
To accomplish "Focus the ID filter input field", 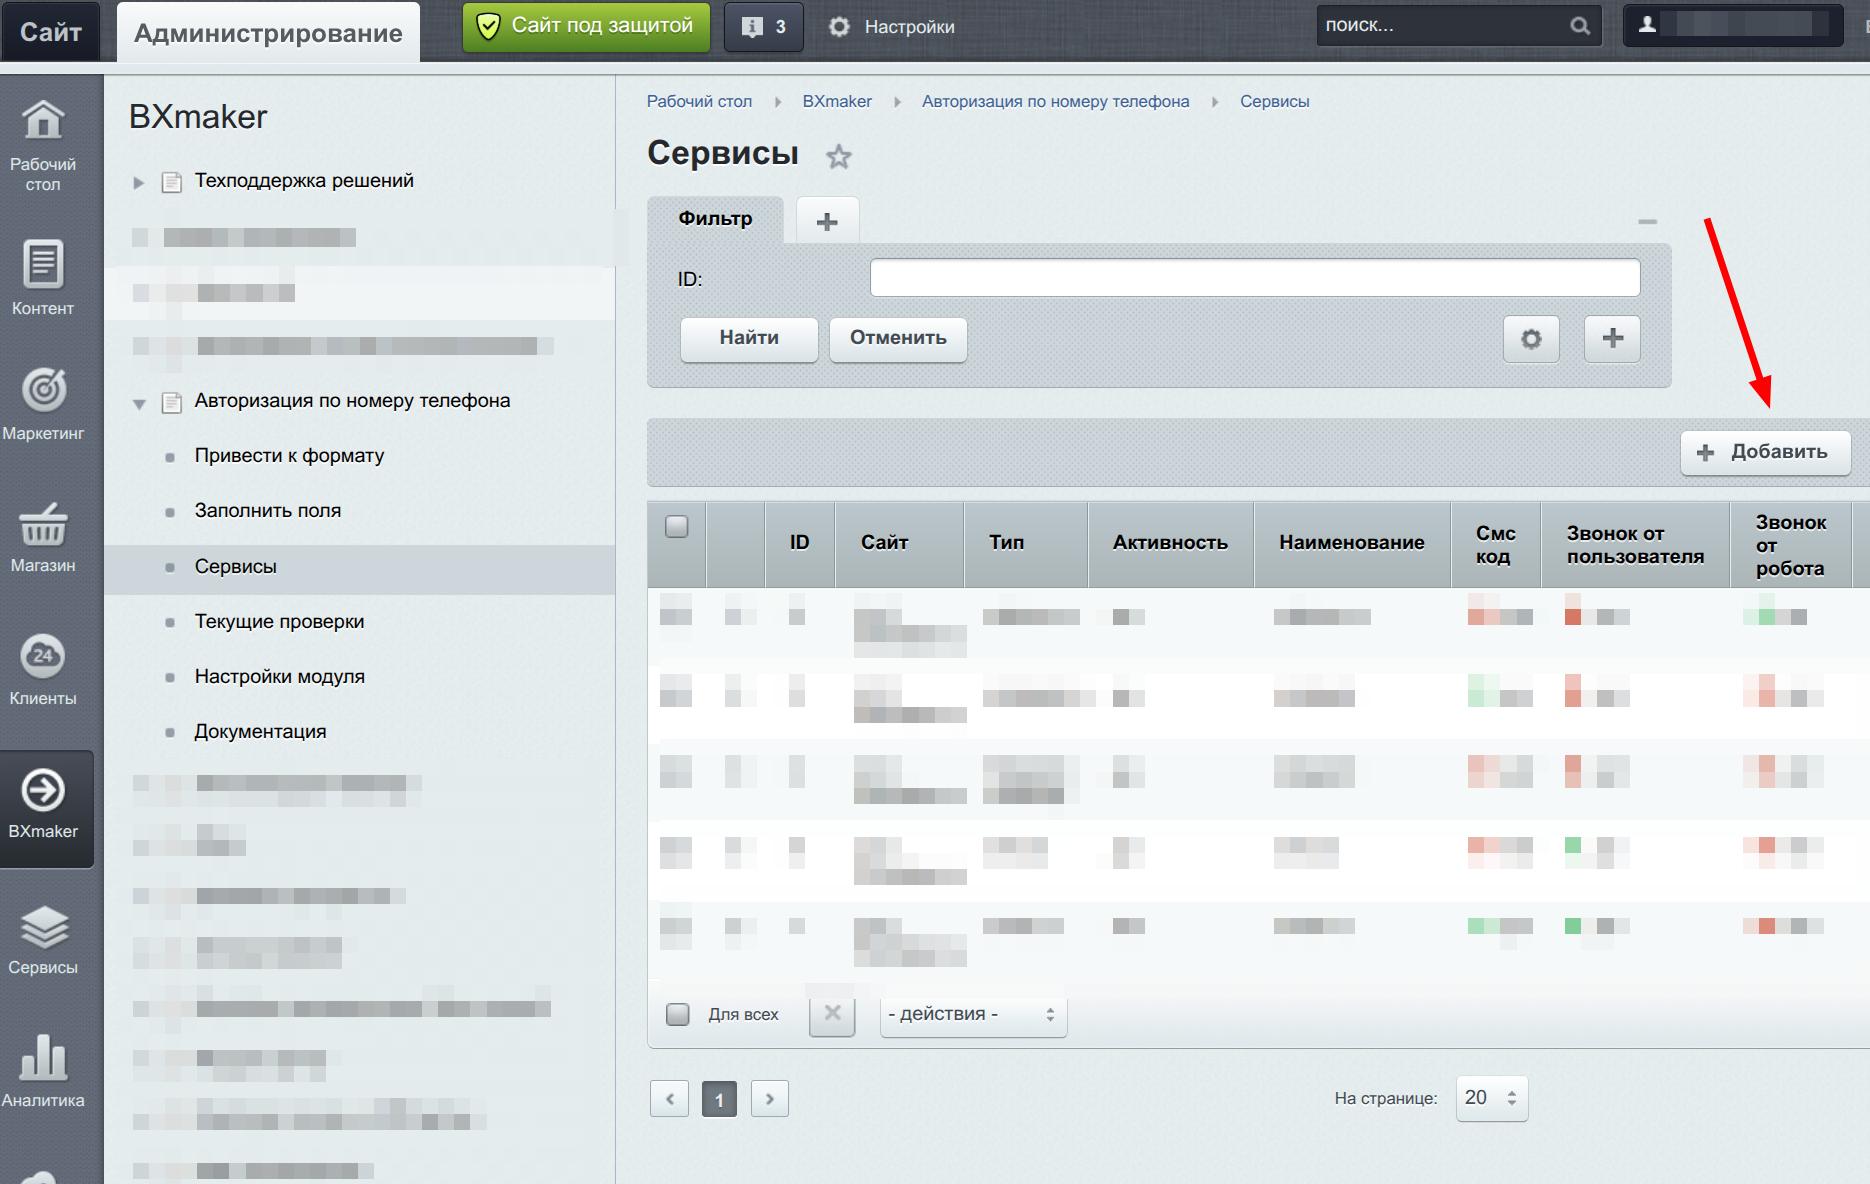I will (x=1255, y=278).
